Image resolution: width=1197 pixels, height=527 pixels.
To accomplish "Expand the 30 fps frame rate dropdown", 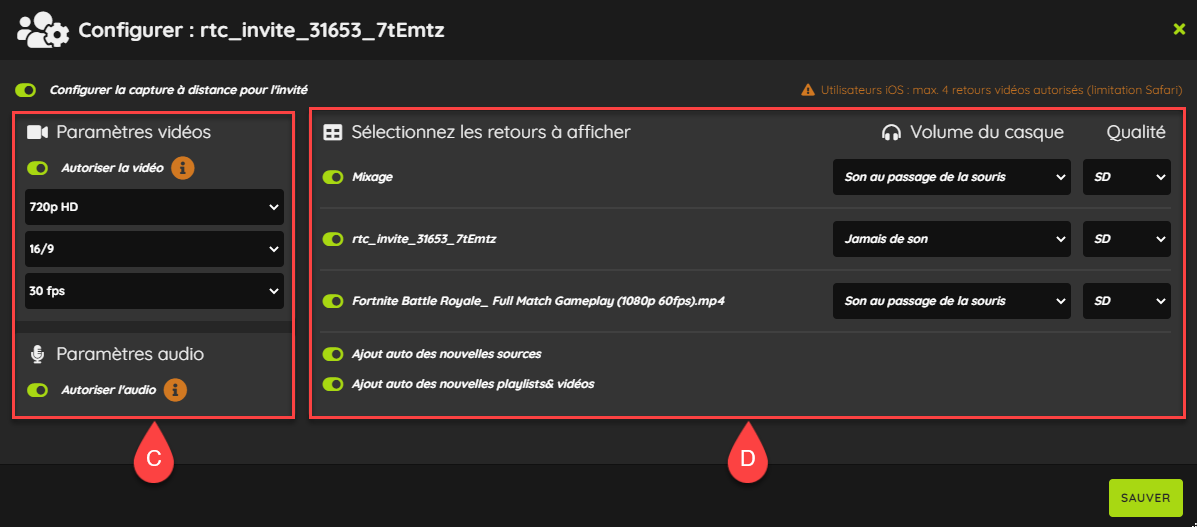I will [x=154, y=291].
